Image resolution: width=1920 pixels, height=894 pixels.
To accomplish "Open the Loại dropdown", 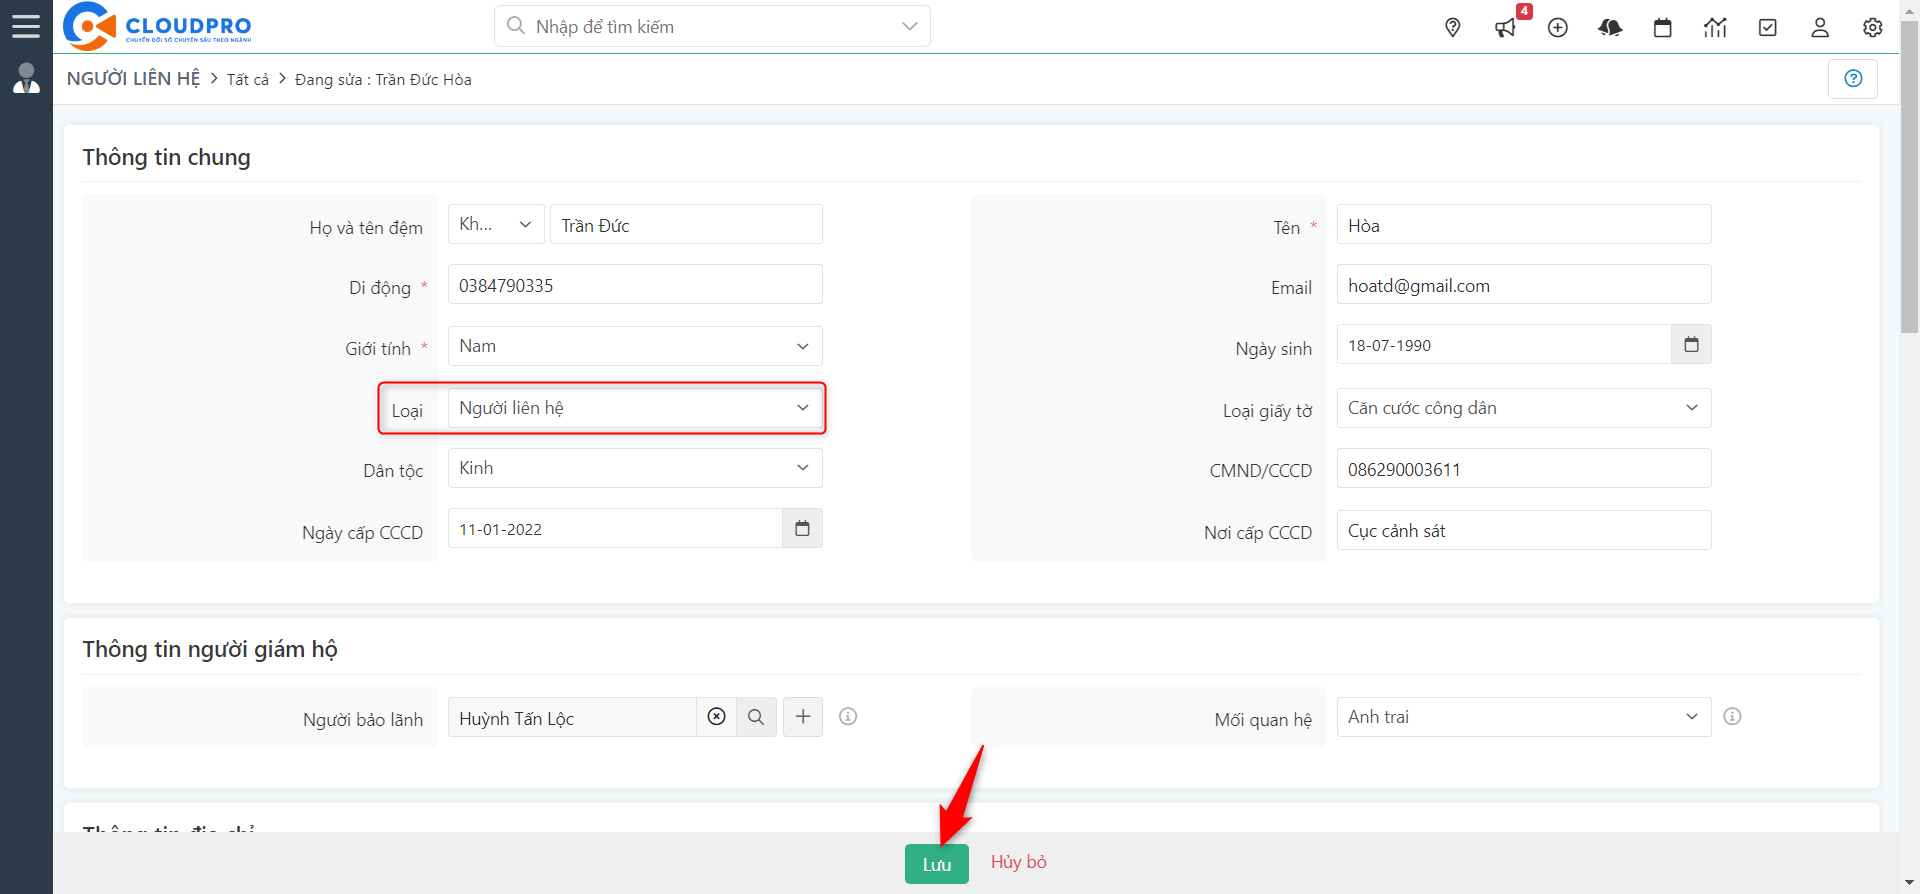I will click(635, 408).
